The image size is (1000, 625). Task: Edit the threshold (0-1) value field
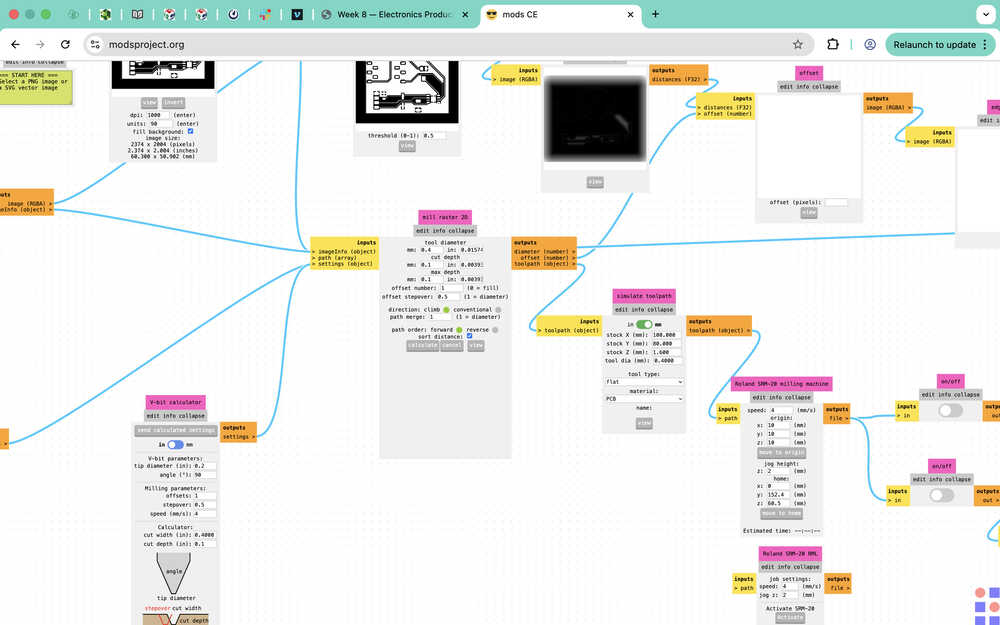(434, 136)
